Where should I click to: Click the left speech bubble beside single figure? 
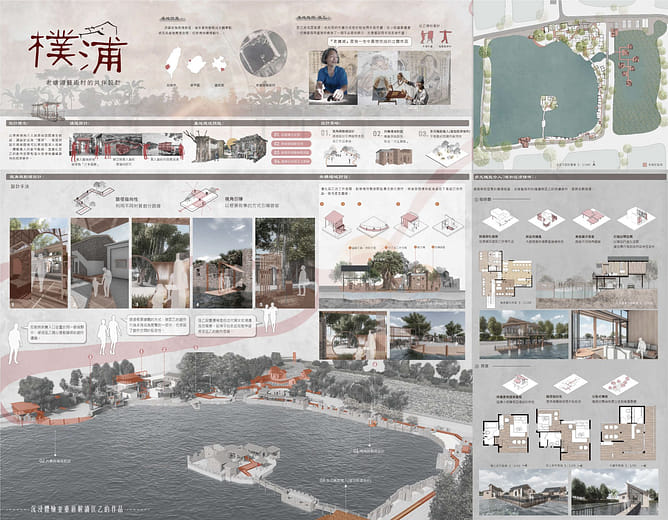coord(58,333)
